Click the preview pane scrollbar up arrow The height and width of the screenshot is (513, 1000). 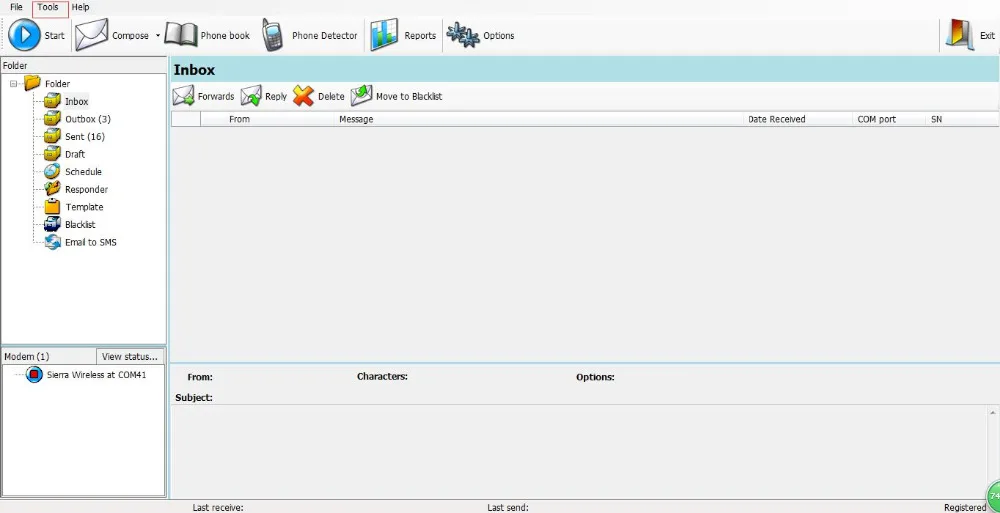pos(994,412)
